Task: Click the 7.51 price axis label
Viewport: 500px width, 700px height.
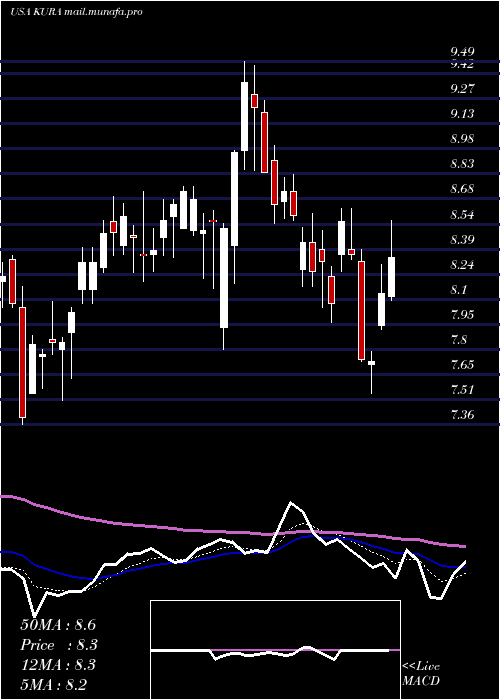Action: pyautogui.click(x=462, y=390)
